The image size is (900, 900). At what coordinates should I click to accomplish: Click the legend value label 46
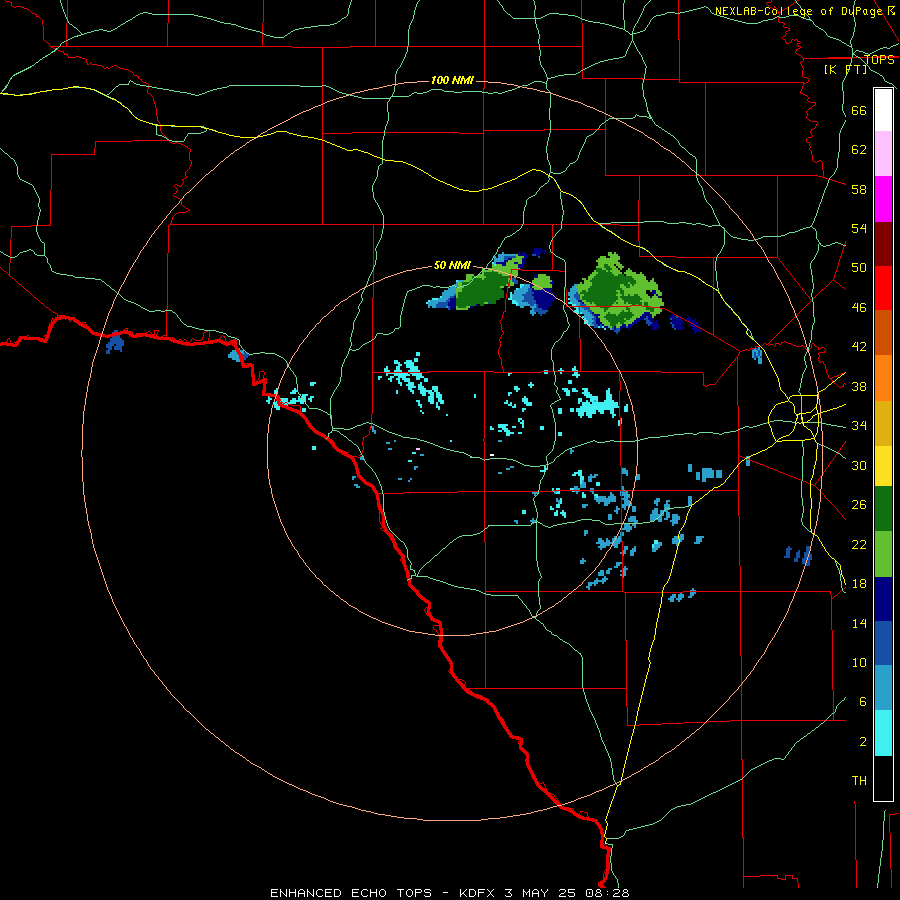tap(859, 308)
